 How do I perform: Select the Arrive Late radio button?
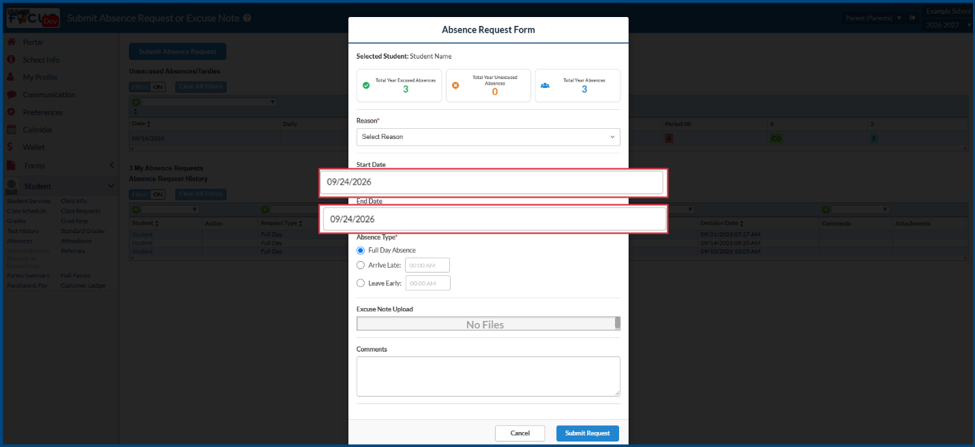click(x=361, y=265)
